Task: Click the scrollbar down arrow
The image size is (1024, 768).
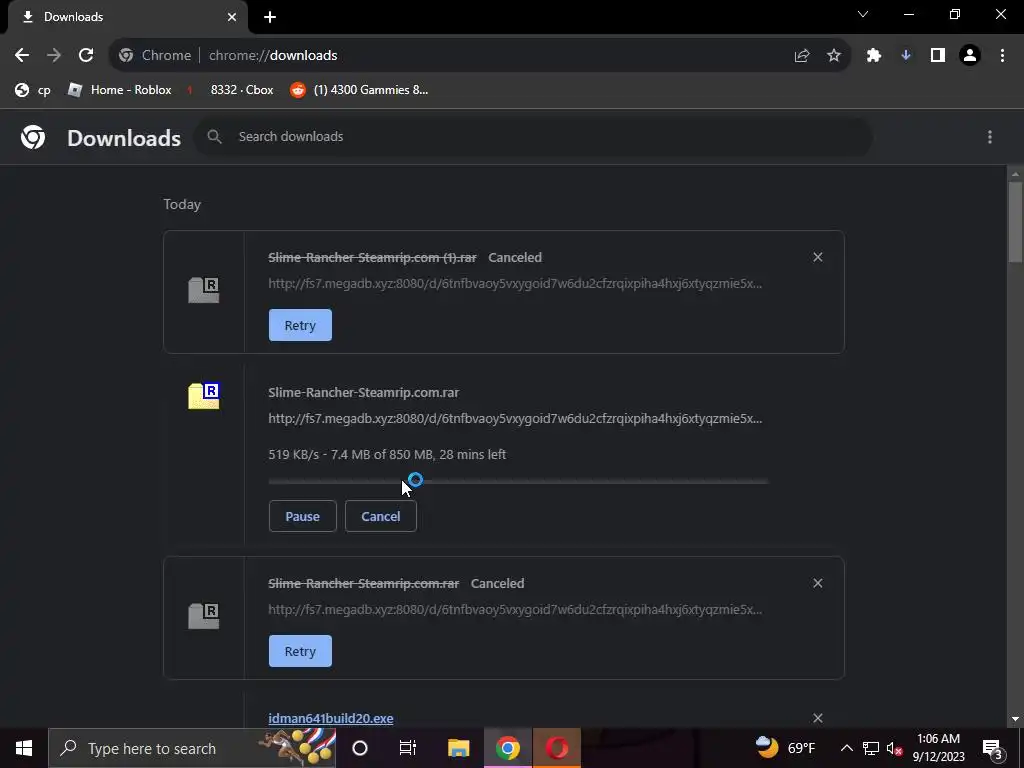Action: pyautogui.click(x=1015, y=719)
